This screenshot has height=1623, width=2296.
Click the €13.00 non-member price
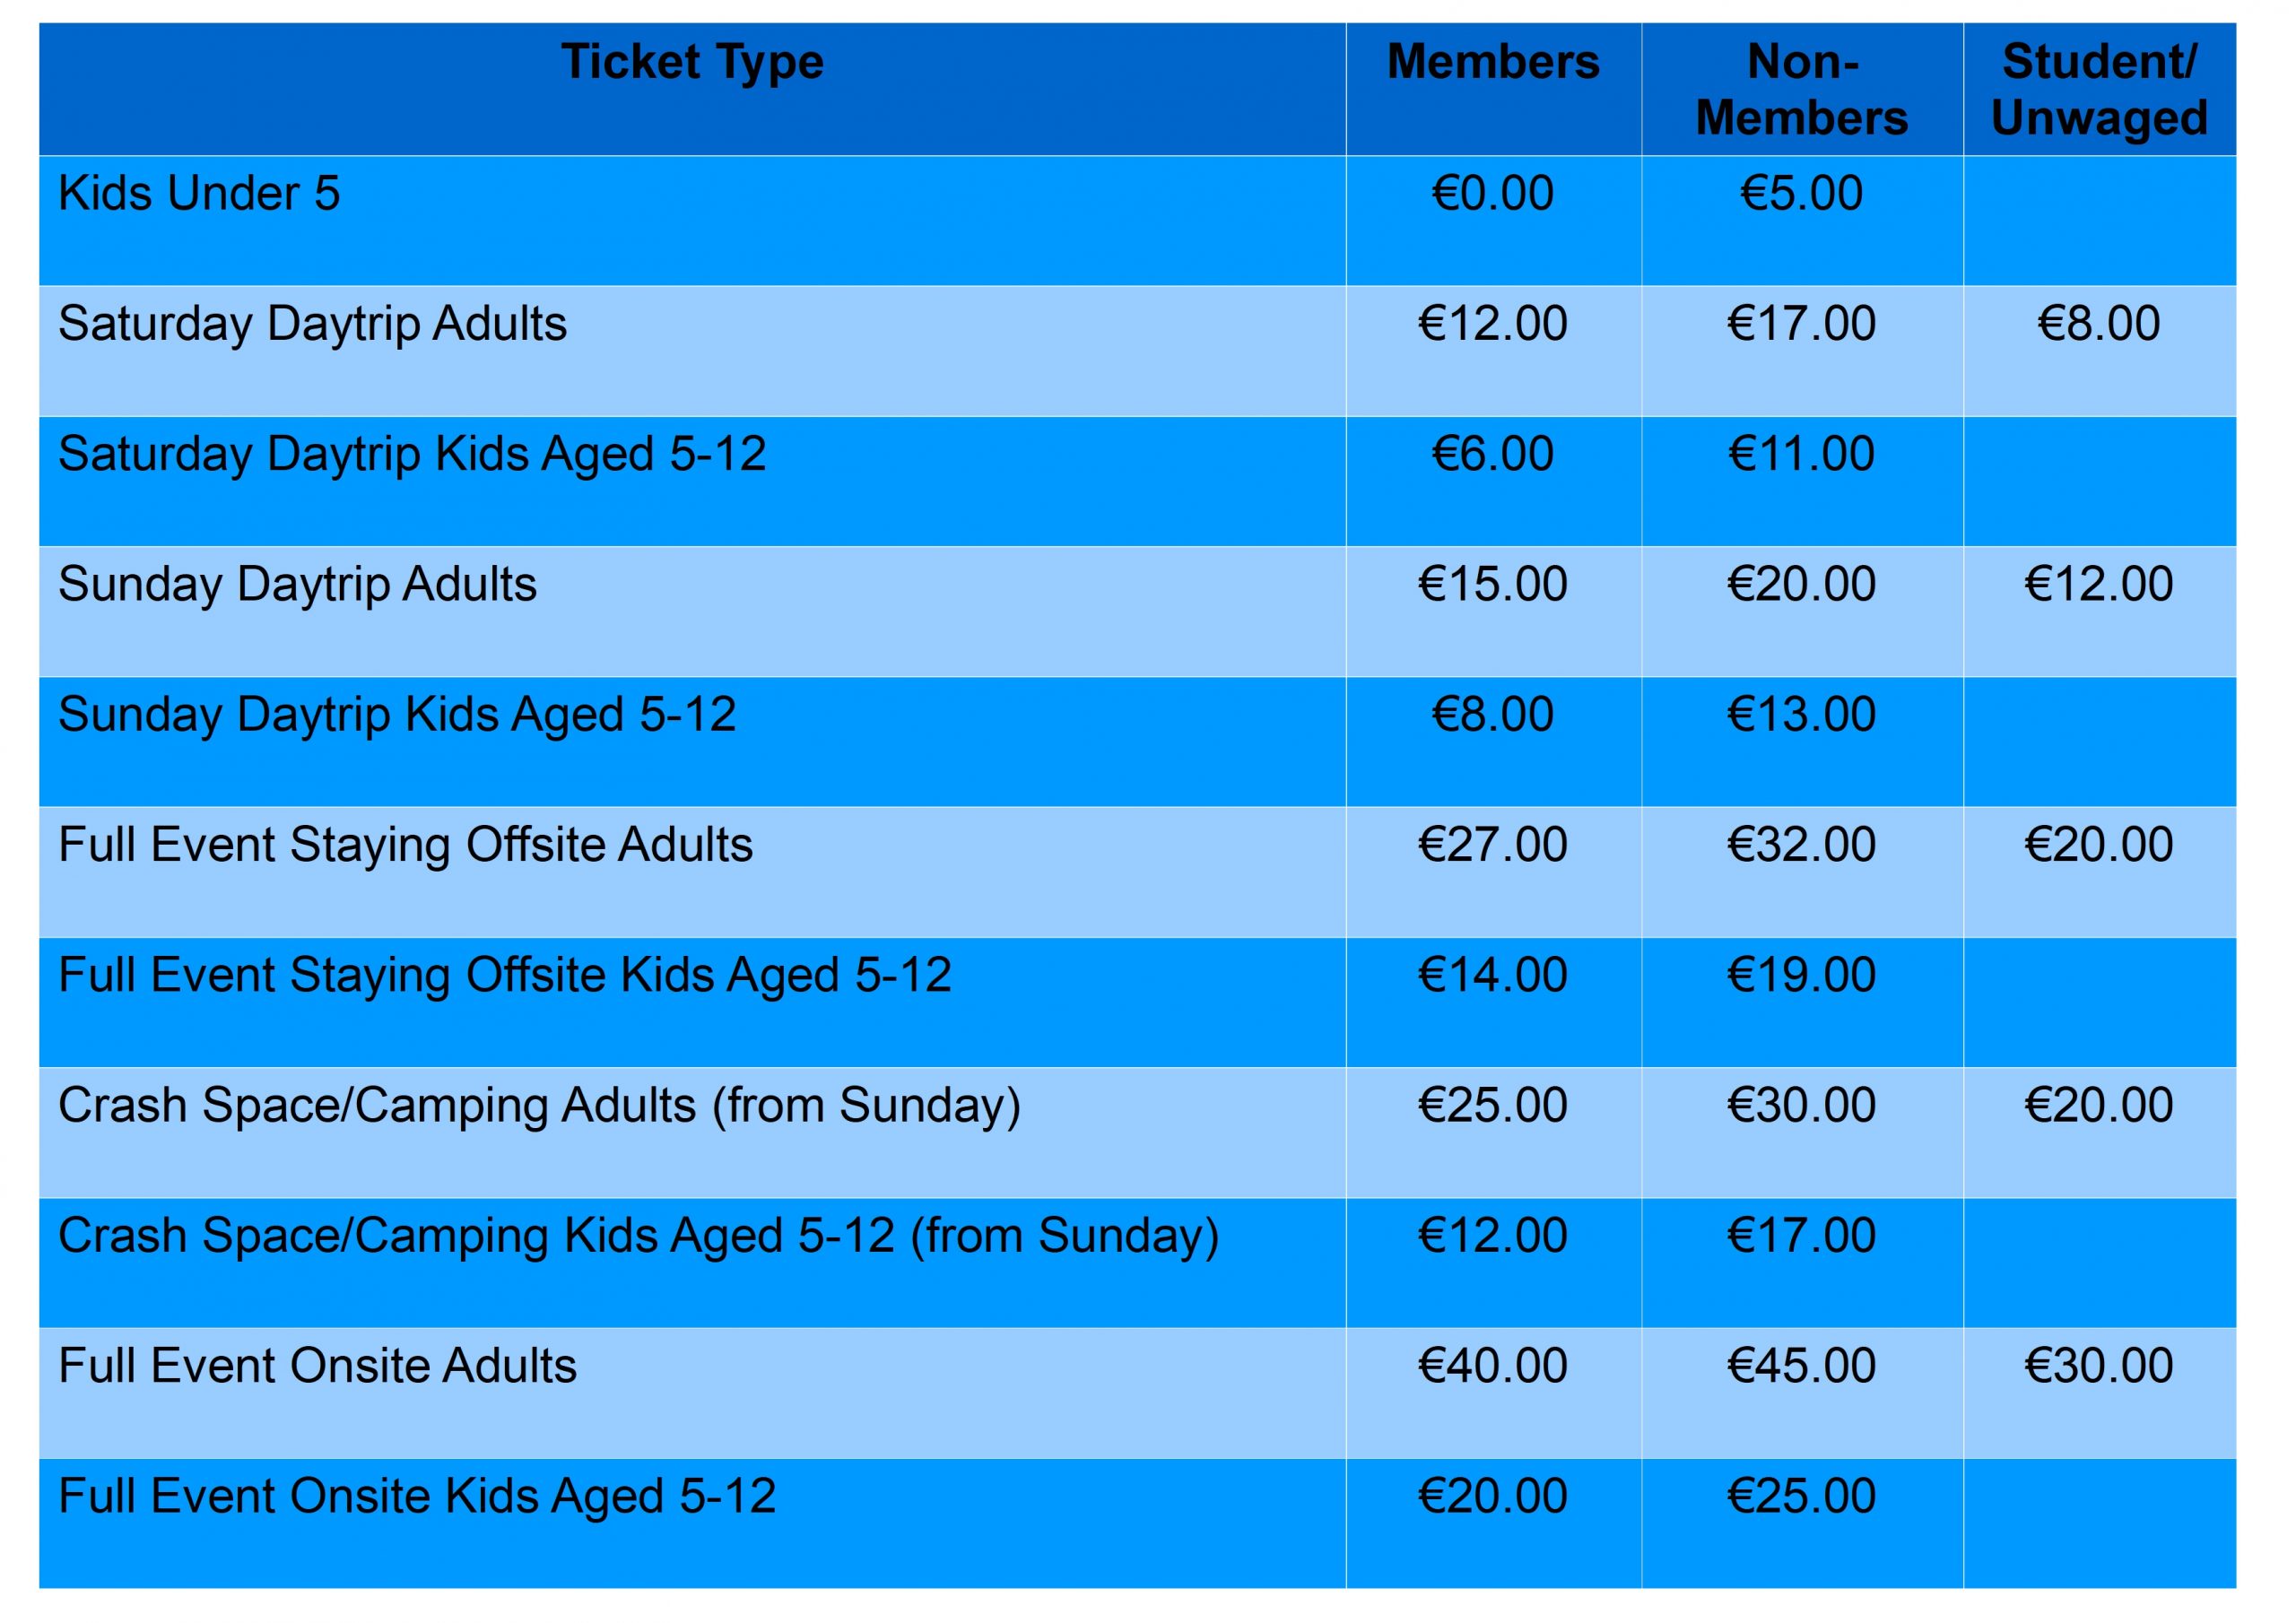pos(1802,715)
